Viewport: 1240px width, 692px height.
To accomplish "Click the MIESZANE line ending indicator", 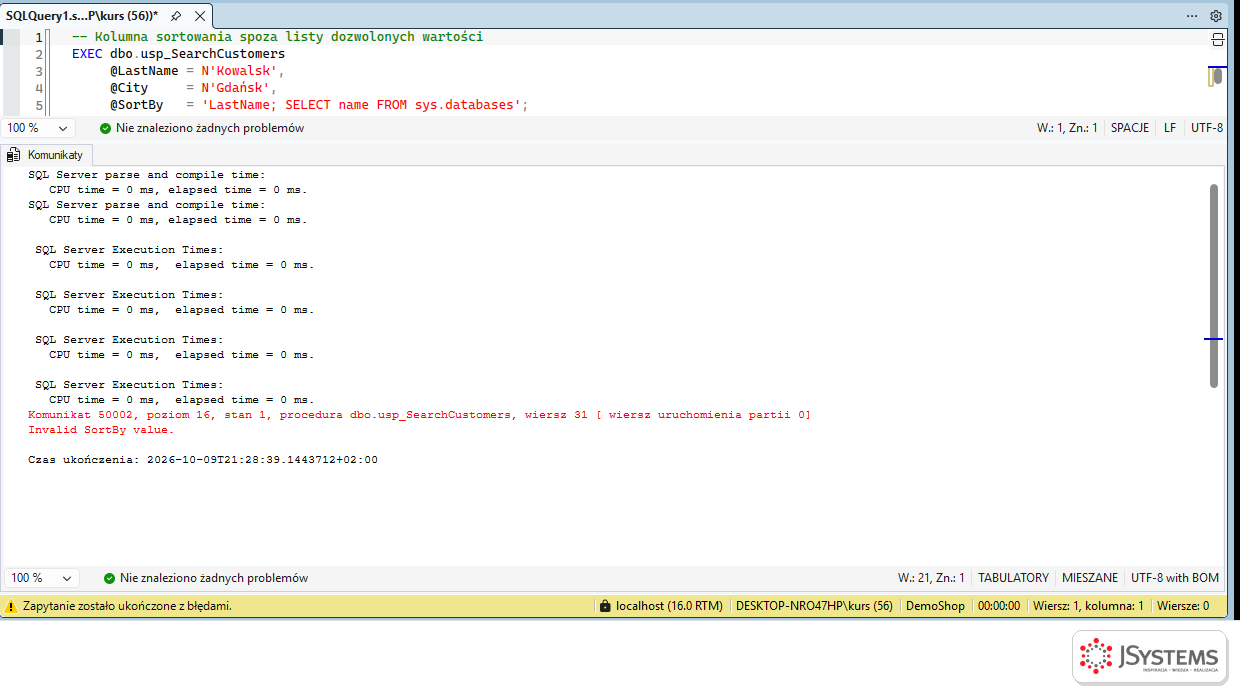I will pos(1090,578).
